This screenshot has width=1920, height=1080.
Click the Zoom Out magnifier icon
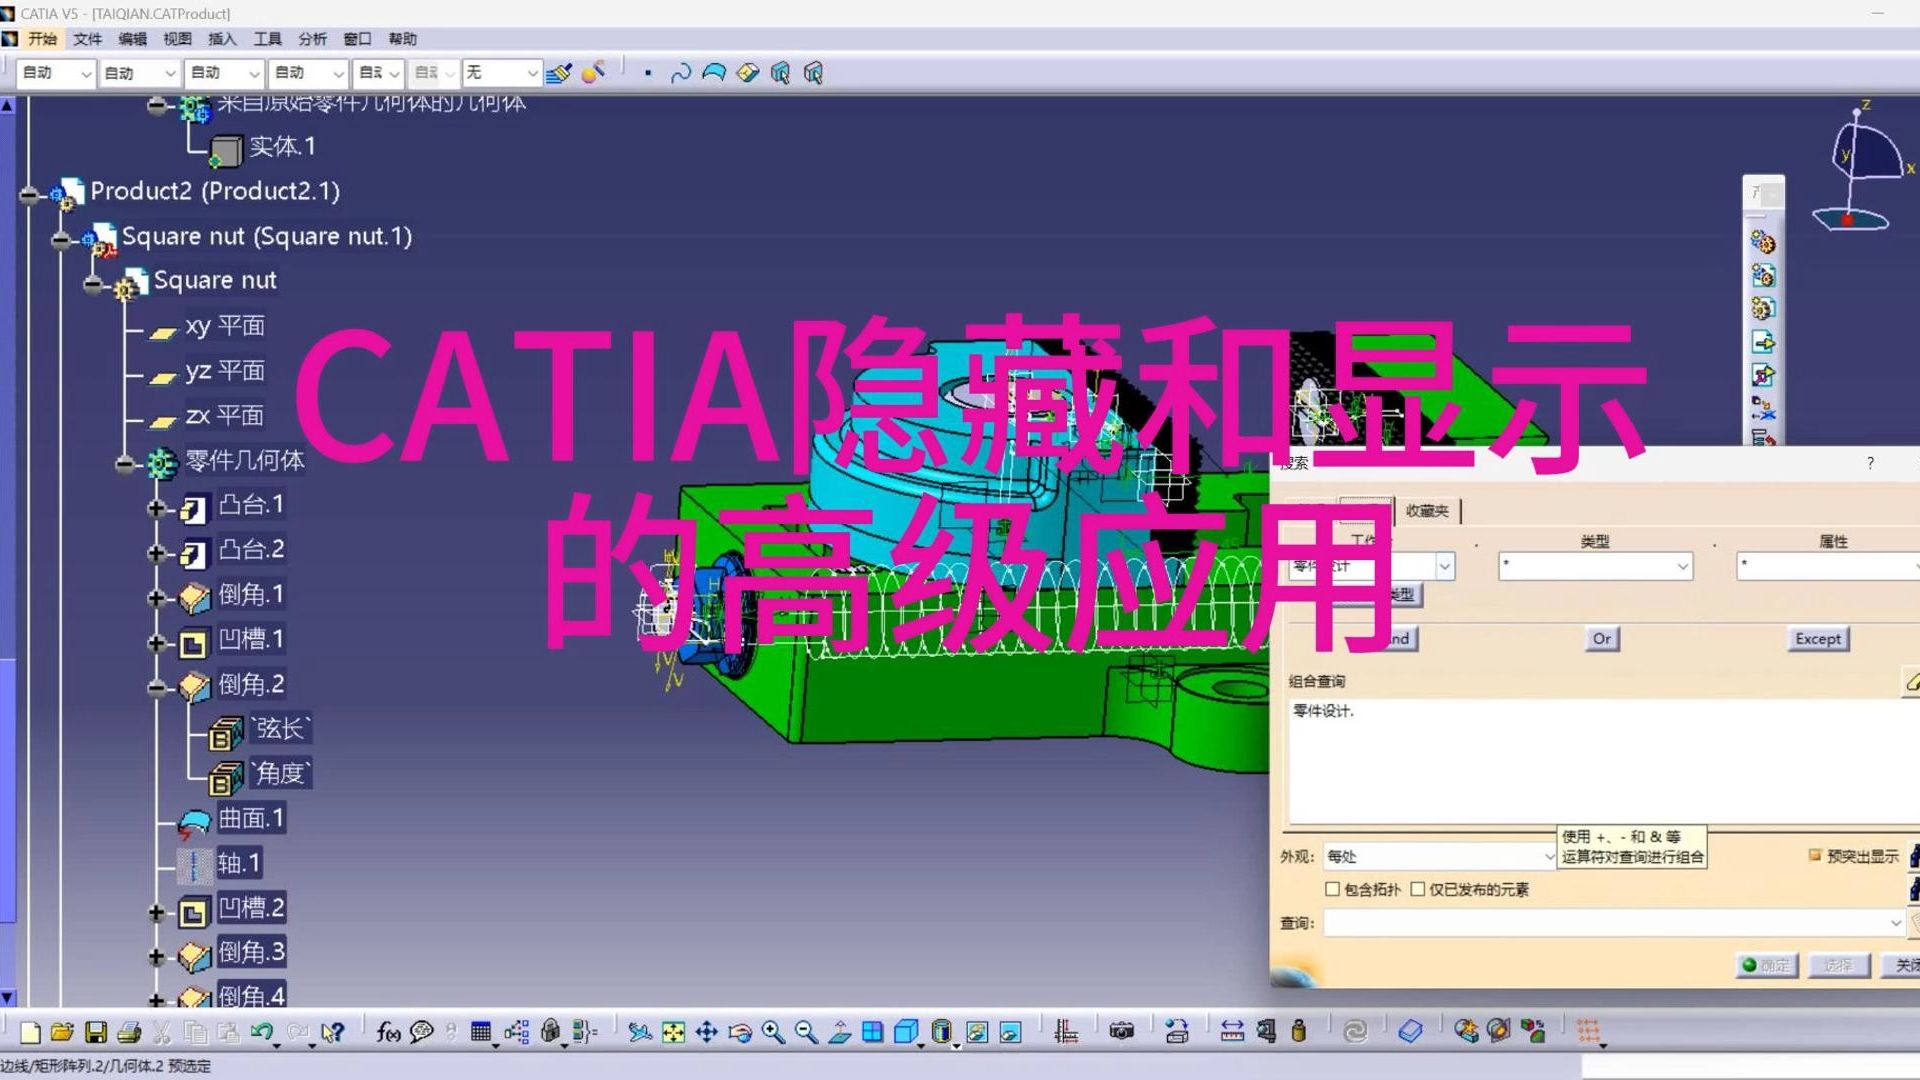tap(806, 1032)
